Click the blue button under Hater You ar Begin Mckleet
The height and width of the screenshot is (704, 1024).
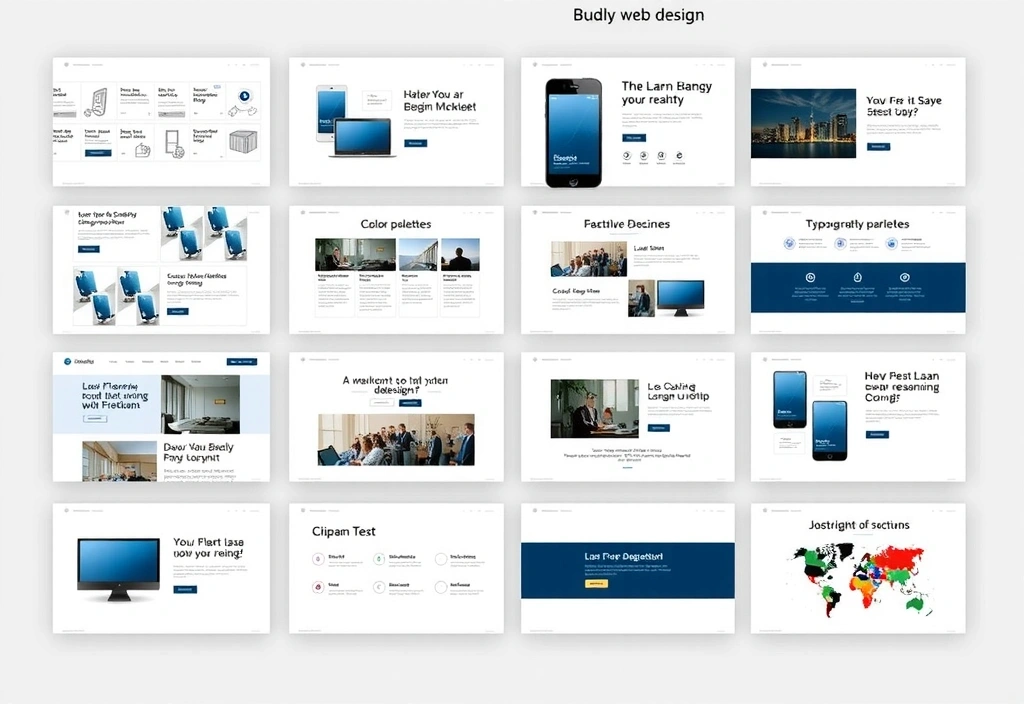tap(418, 143)
